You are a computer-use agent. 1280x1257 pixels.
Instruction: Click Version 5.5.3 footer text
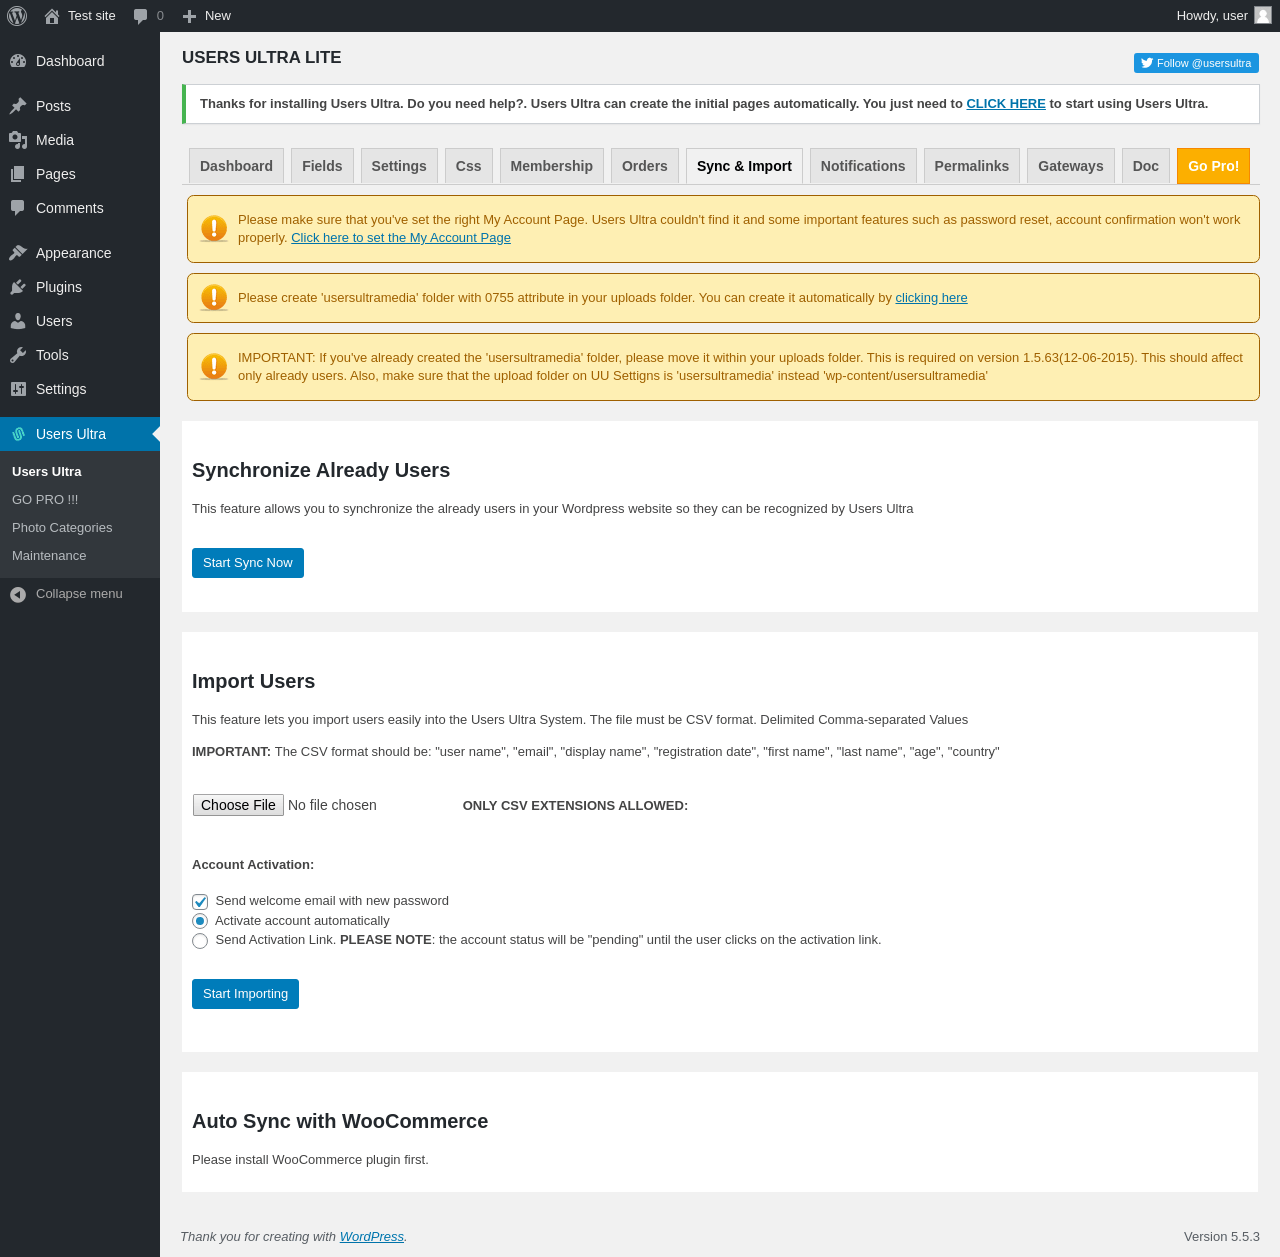(1222, 1237)
